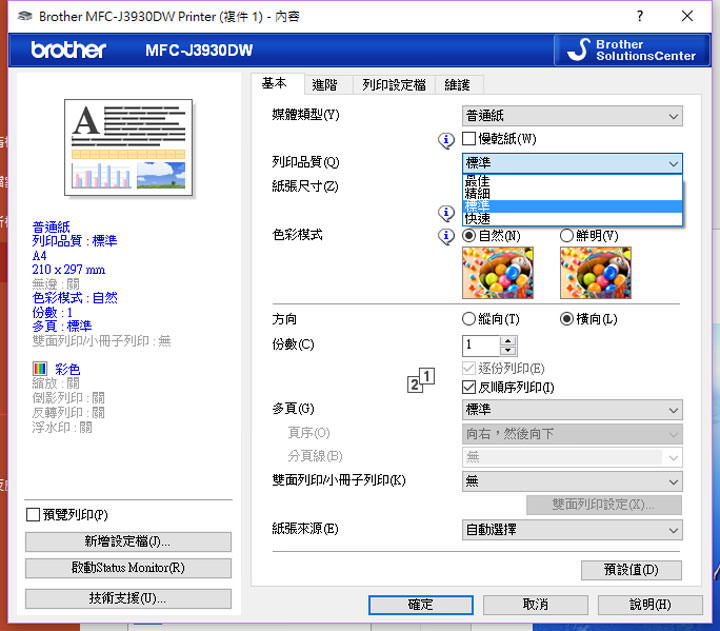Choose 橫向 orientation
720x631 pixels.
point(567,319)
